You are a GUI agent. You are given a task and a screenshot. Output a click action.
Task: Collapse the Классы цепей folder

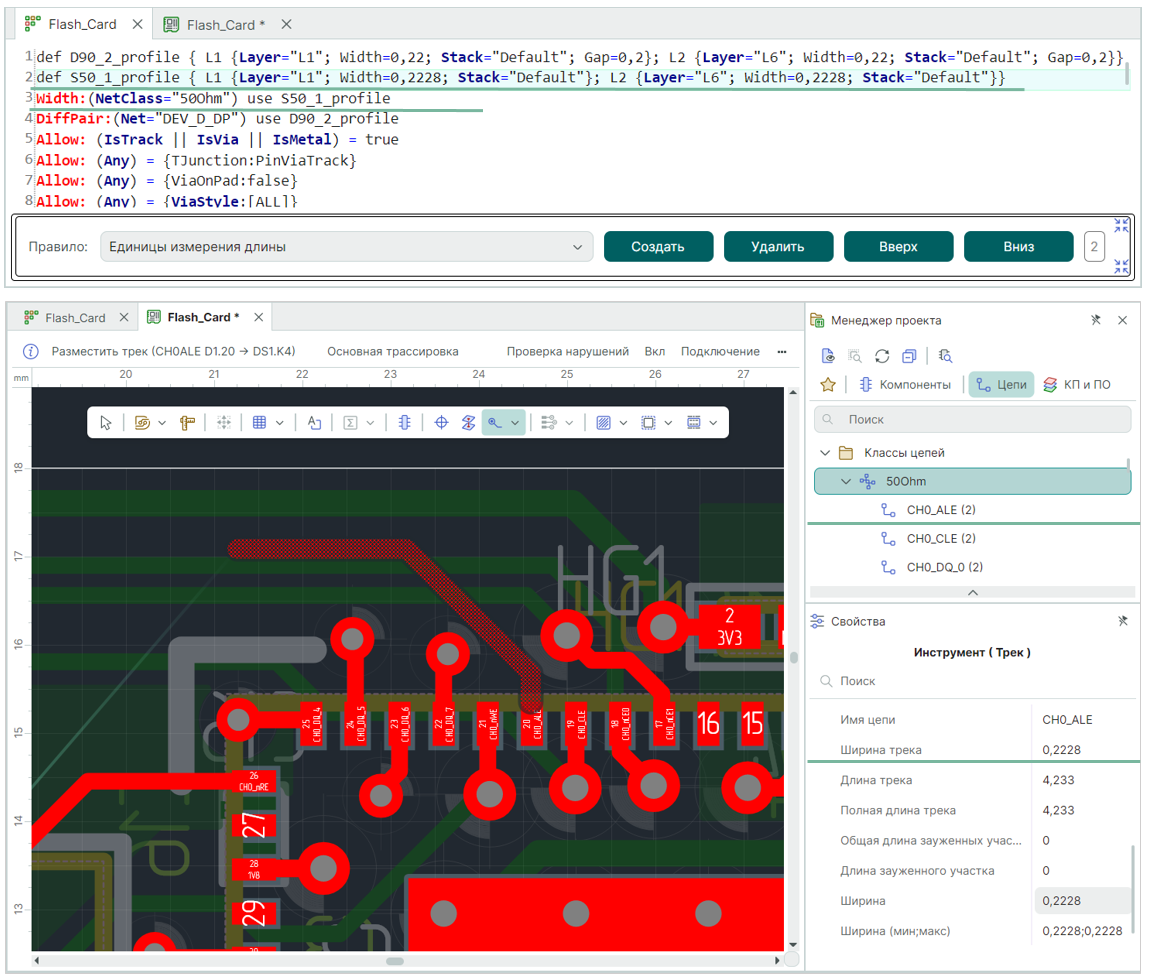point(825,453)
